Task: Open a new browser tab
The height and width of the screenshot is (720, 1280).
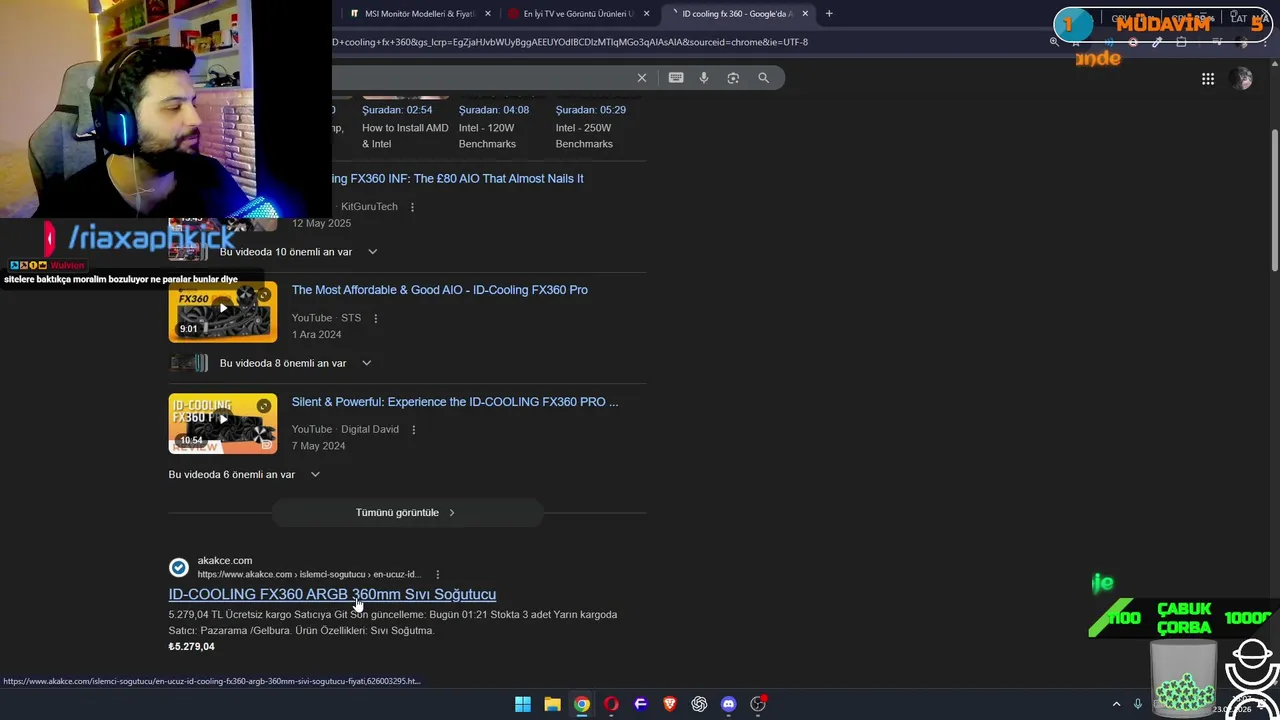Action: point(829,14)
